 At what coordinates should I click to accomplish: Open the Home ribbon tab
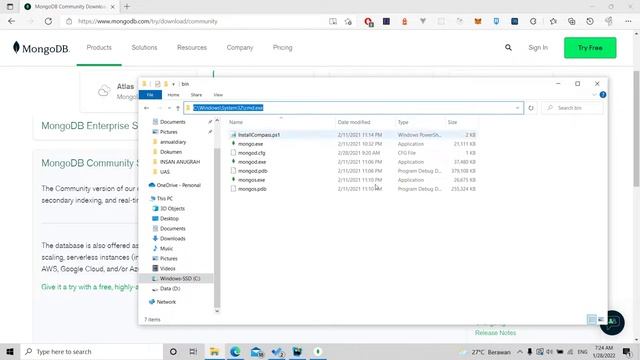point(173,95)
